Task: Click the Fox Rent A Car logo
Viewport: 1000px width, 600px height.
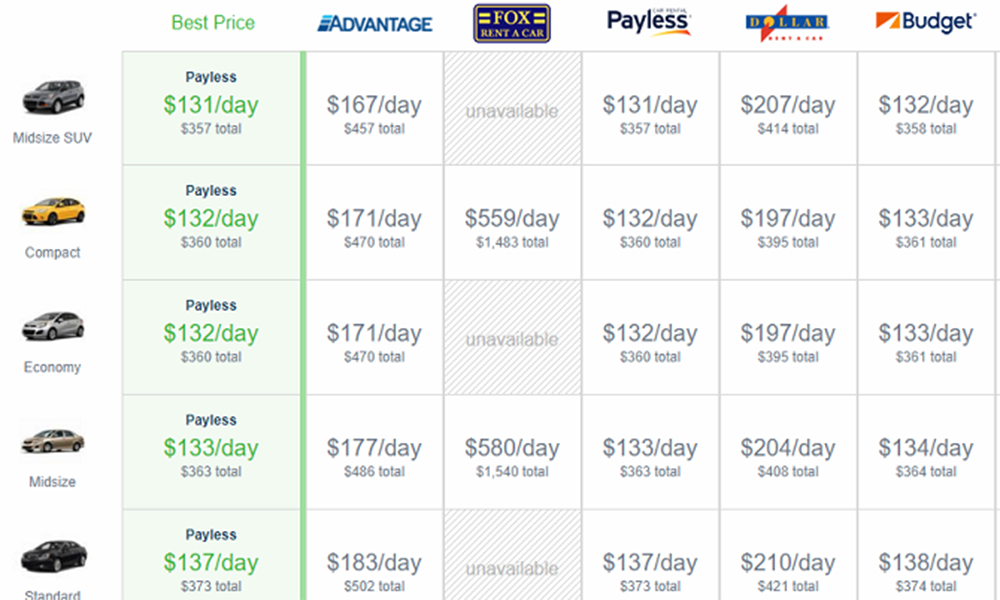Action: click(x=512, y=23)
